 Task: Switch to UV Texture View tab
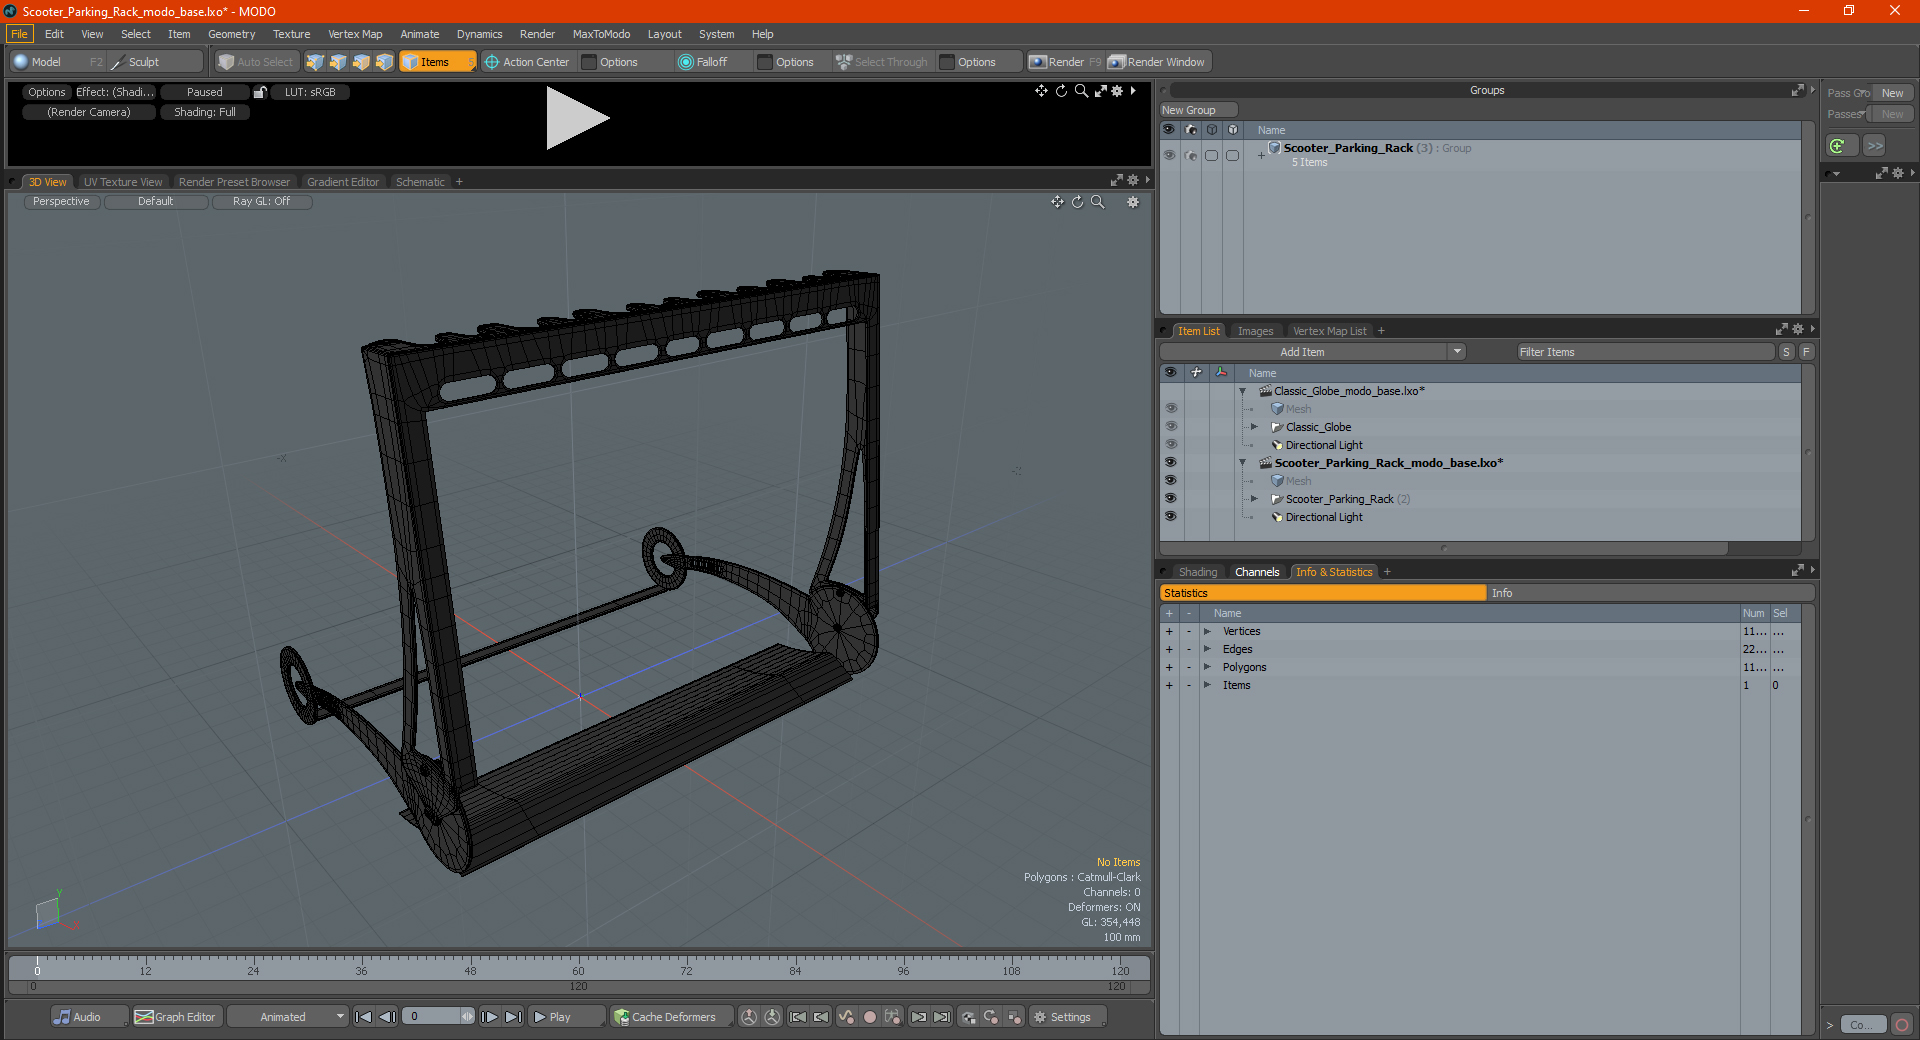pyautogui.click(x=123, y=182)
